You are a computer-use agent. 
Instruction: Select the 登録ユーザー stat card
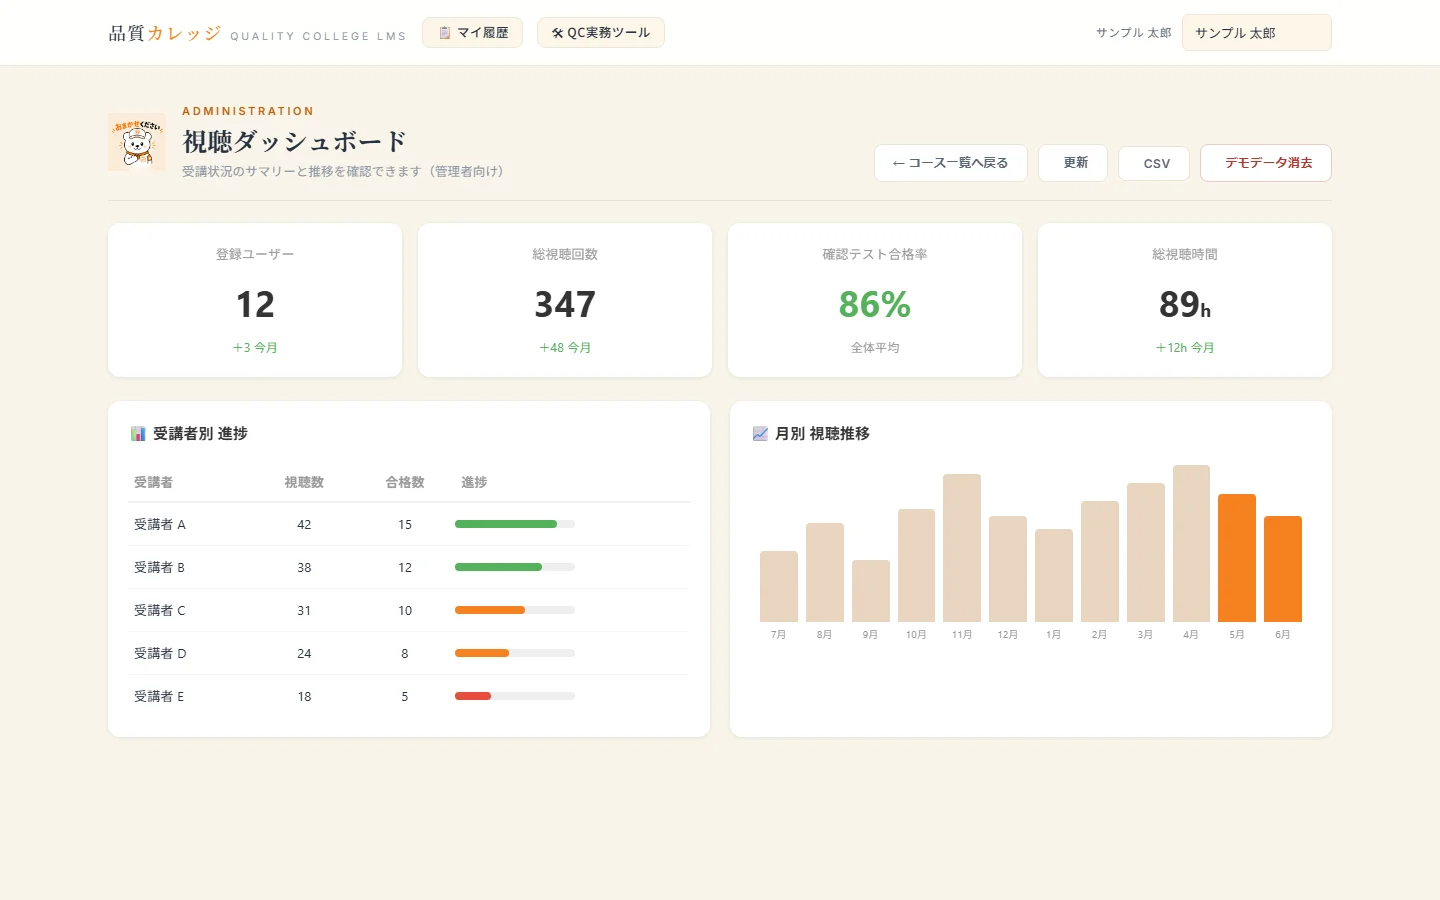pyautogui.click(x=255, y=300)
